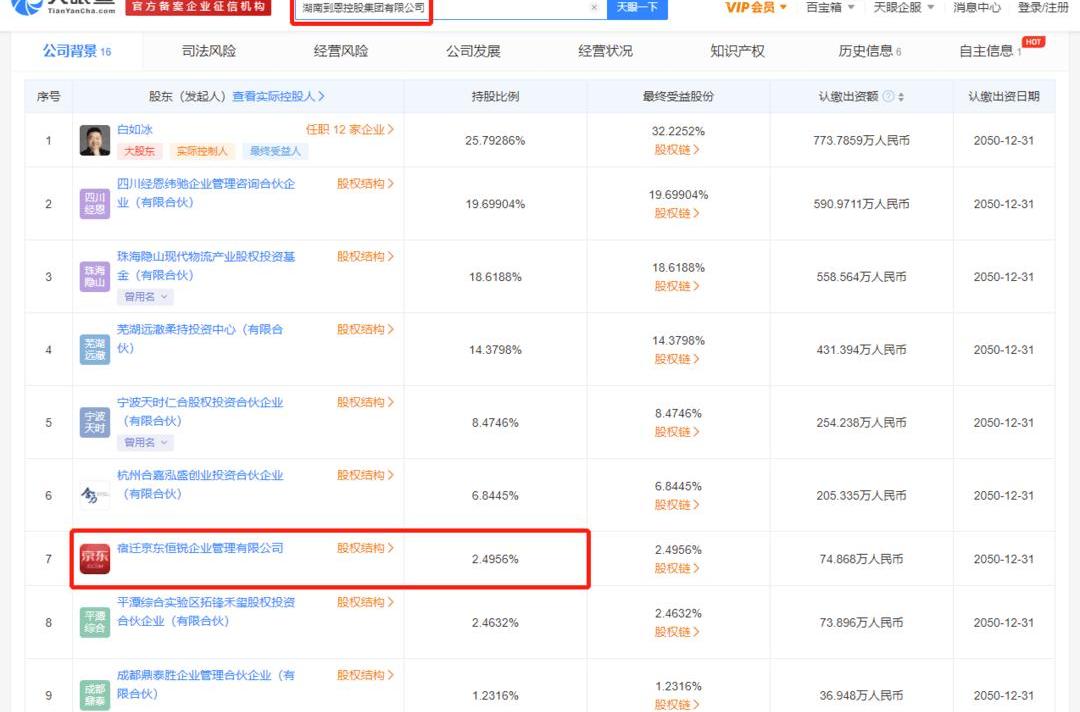Switch to 司法风险 tab
Image resolution: width=1080 pixels, height=712 pixels.
(x=209, y=51)
